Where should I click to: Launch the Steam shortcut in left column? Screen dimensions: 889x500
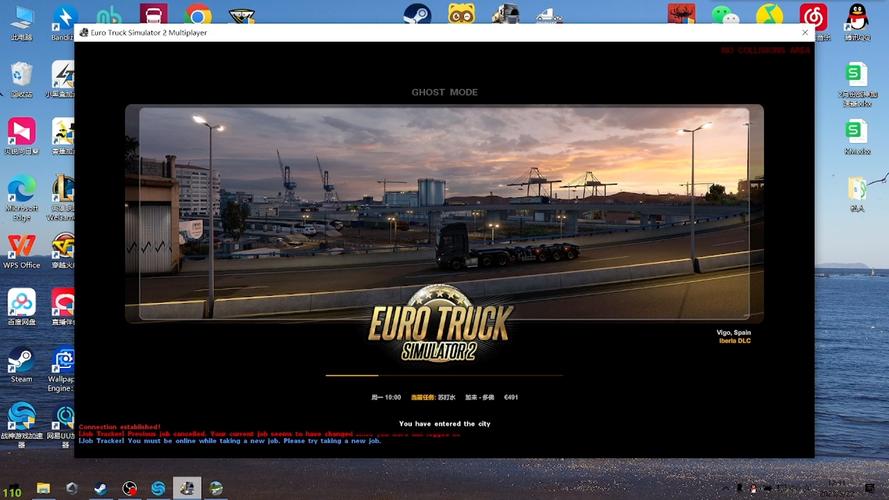click(x=22, y=365)
